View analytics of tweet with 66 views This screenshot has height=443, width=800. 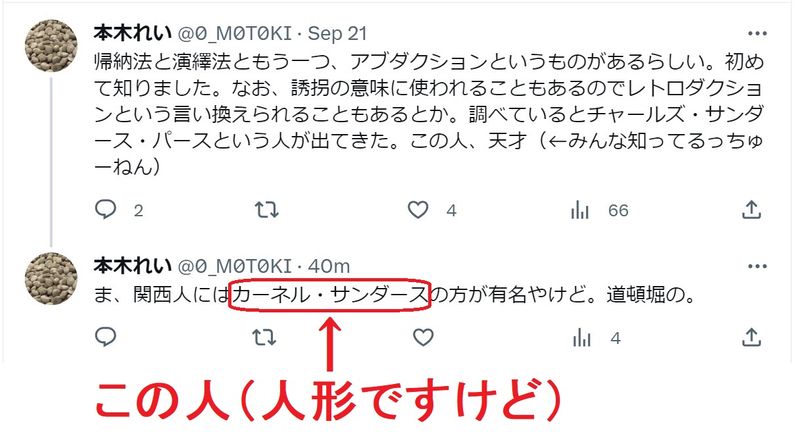tap(580, 209)
